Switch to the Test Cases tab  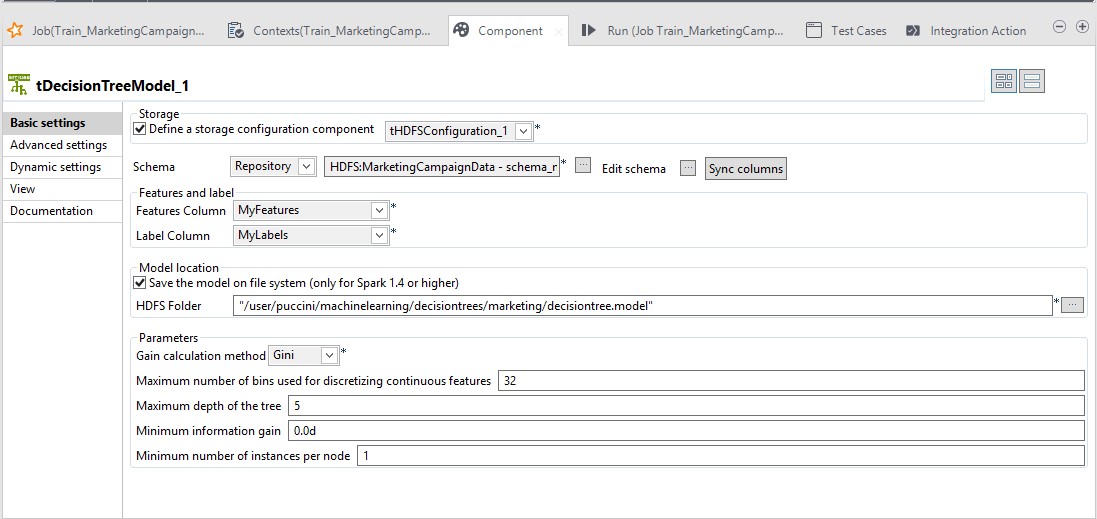coord(846,31)
